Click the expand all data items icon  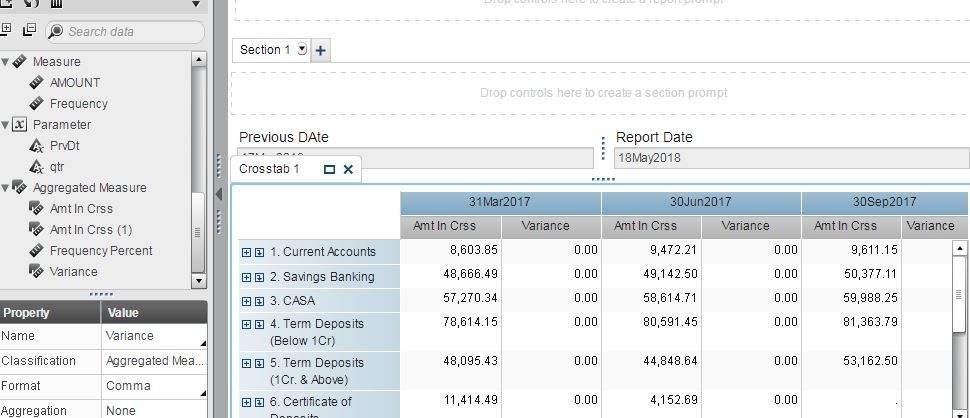coord(6,30)
